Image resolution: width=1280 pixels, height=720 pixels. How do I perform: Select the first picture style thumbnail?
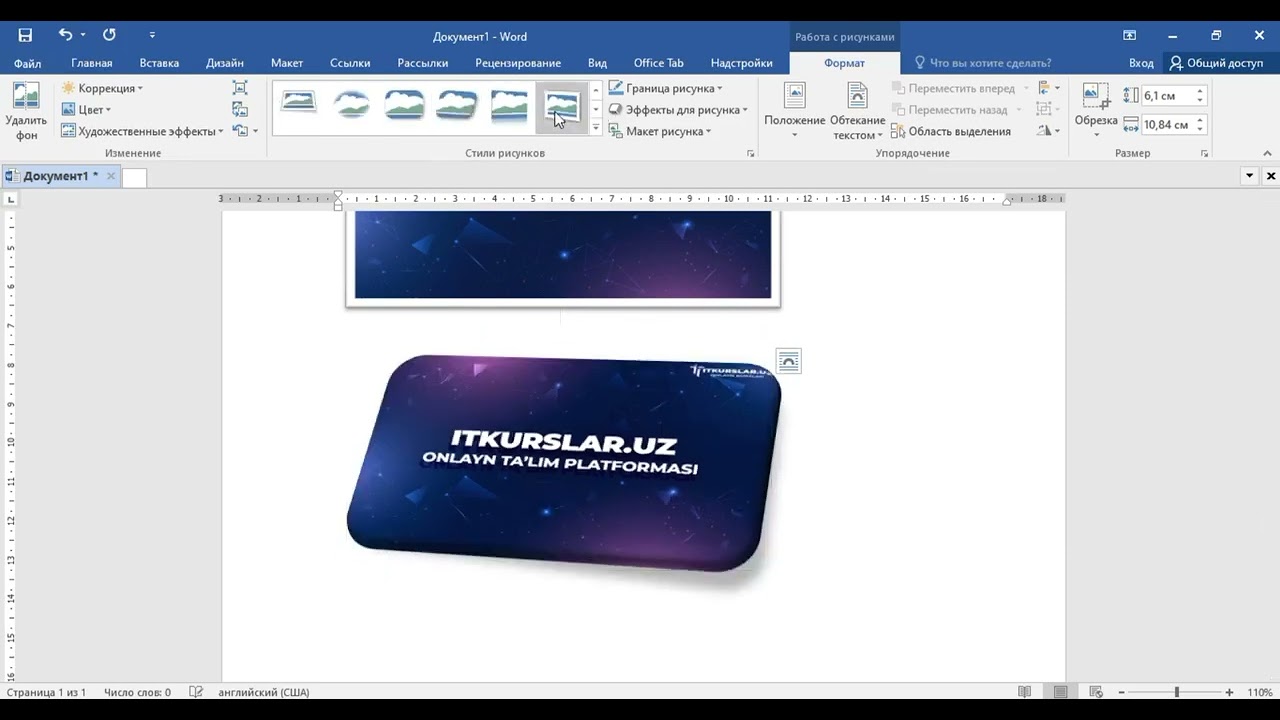coord(299,103)
